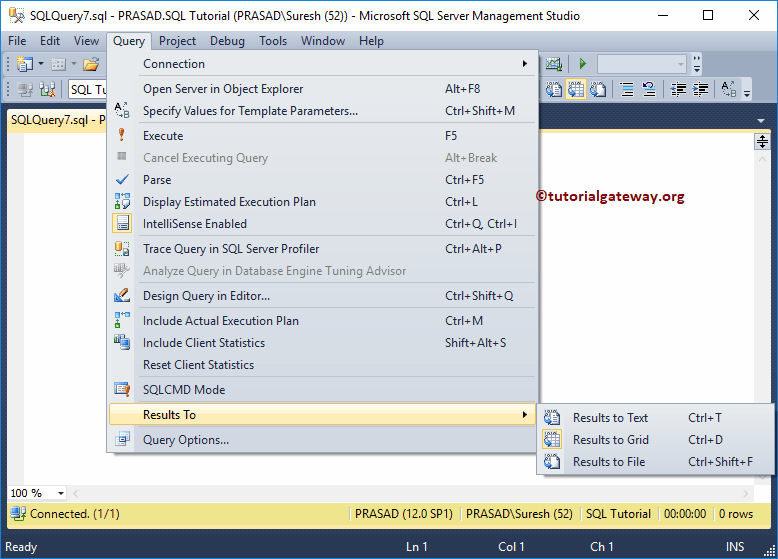The width and height of the screenshot is (778, 559).
Task: Click the Activity Monitor toolbar icon
Action: point(554,64)
